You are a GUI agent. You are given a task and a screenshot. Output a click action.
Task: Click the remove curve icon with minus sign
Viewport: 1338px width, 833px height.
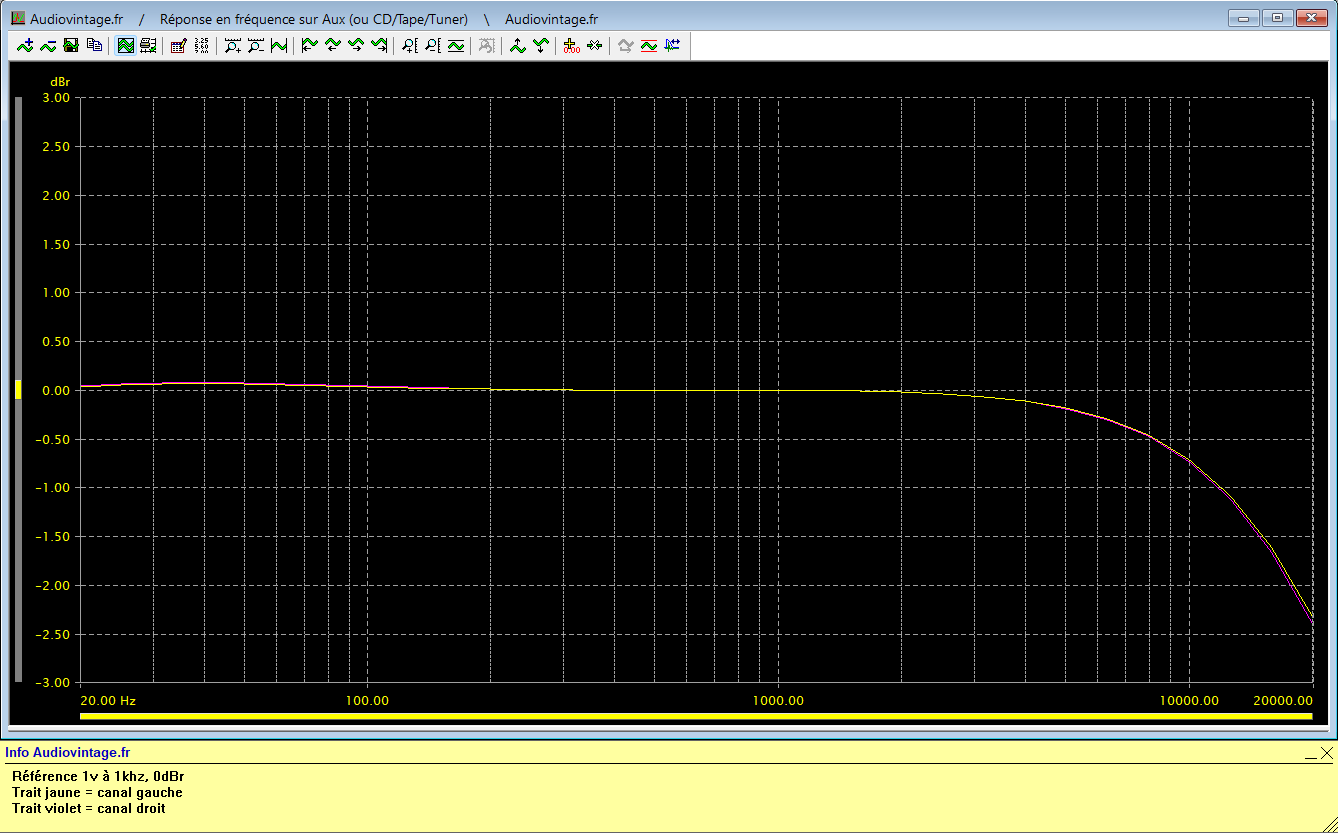coord(48,45)
